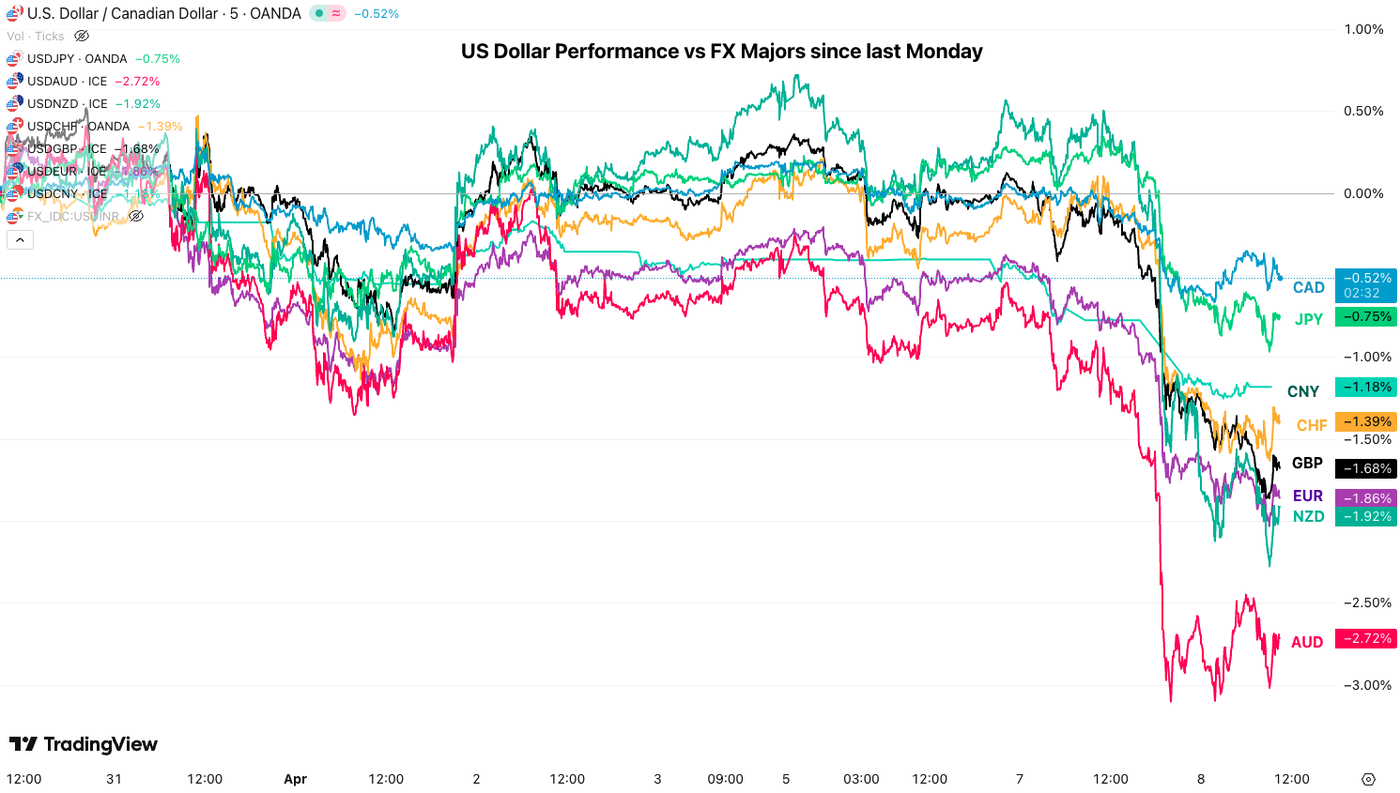Click the −2.72% value next to USDAUD
This screenshot has width=1400, height=793.
tap(136, 80)
